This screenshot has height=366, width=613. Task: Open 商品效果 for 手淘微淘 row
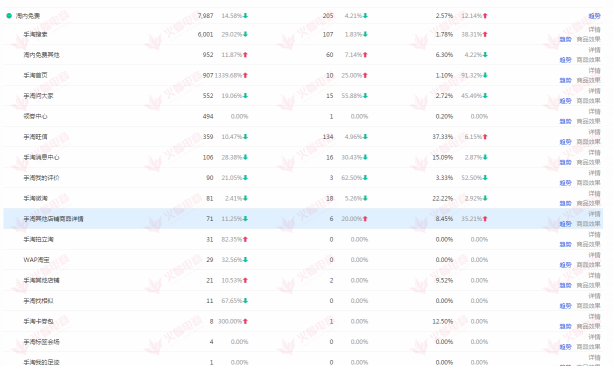click(x=588, y=203)
